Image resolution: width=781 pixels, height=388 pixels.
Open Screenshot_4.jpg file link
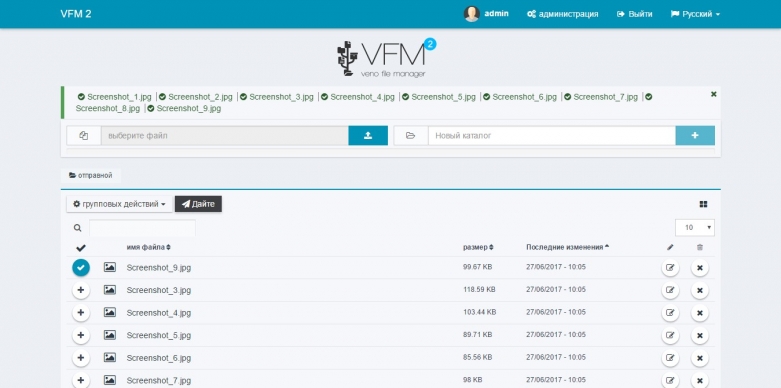[158, 313]
